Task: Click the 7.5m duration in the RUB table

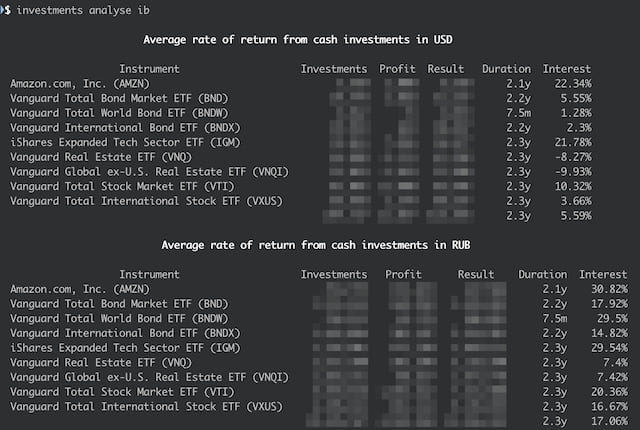Action: tap(555, 319)
